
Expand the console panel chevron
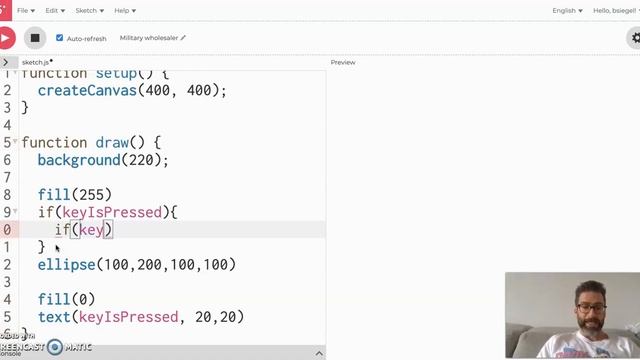point(319,353)
